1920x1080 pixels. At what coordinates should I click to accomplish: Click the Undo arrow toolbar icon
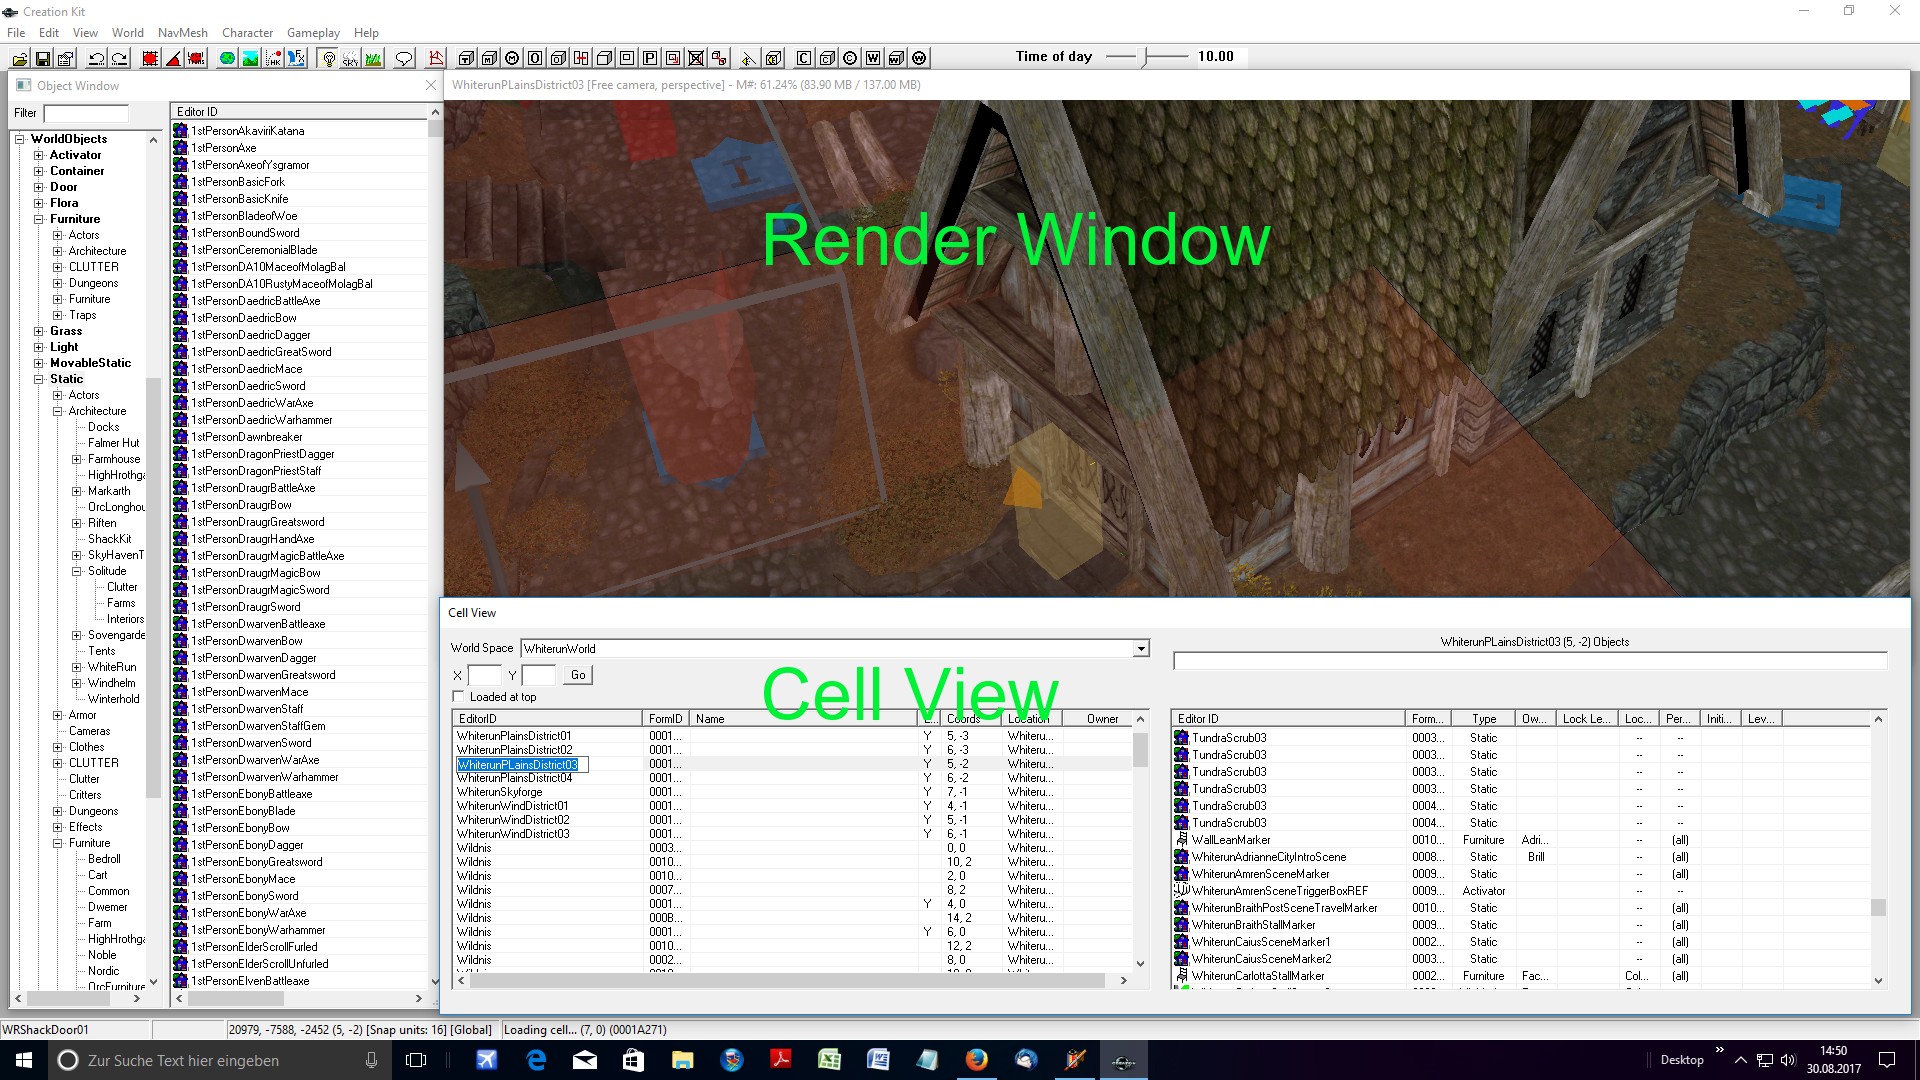pos(97,58)
